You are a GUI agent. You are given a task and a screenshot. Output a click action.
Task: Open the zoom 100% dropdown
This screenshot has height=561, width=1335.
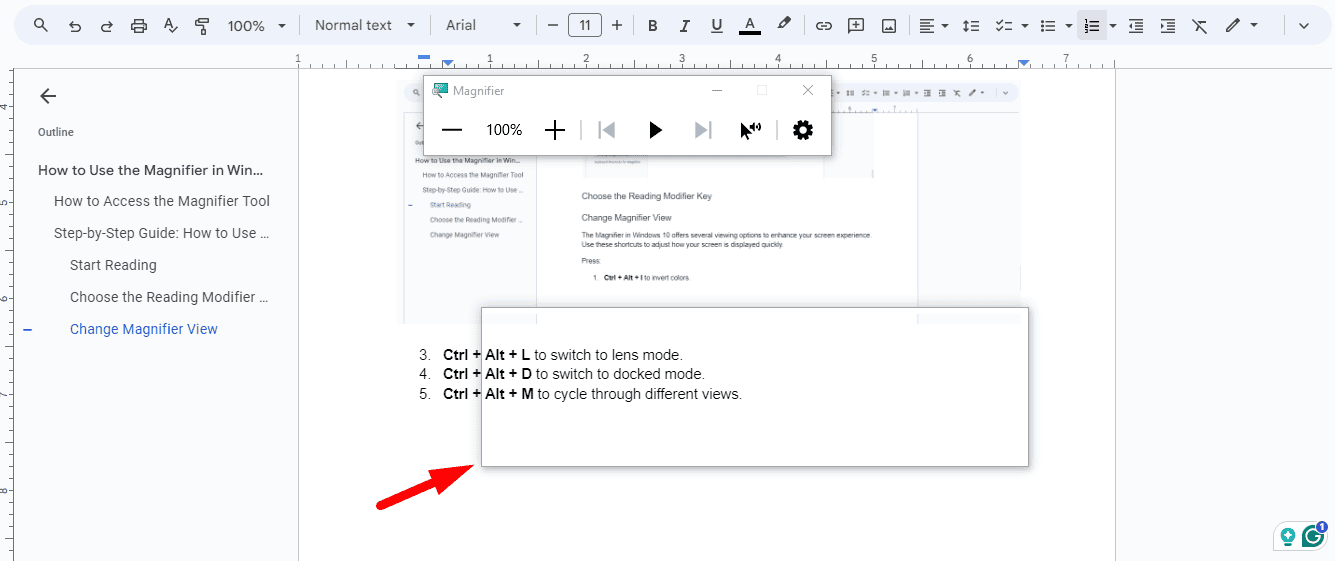(256, 26)
